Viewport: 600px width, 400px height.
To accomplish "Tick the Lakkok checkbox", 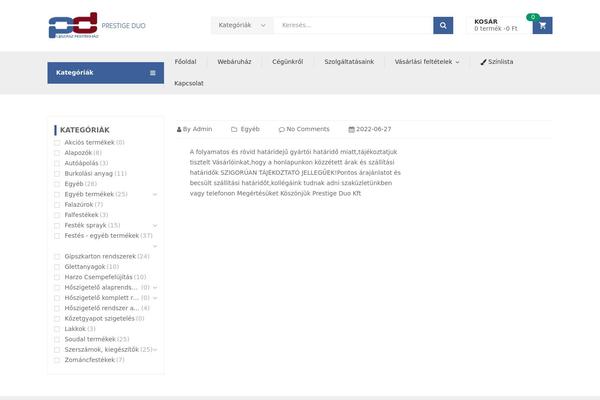I will pos(57,329).
